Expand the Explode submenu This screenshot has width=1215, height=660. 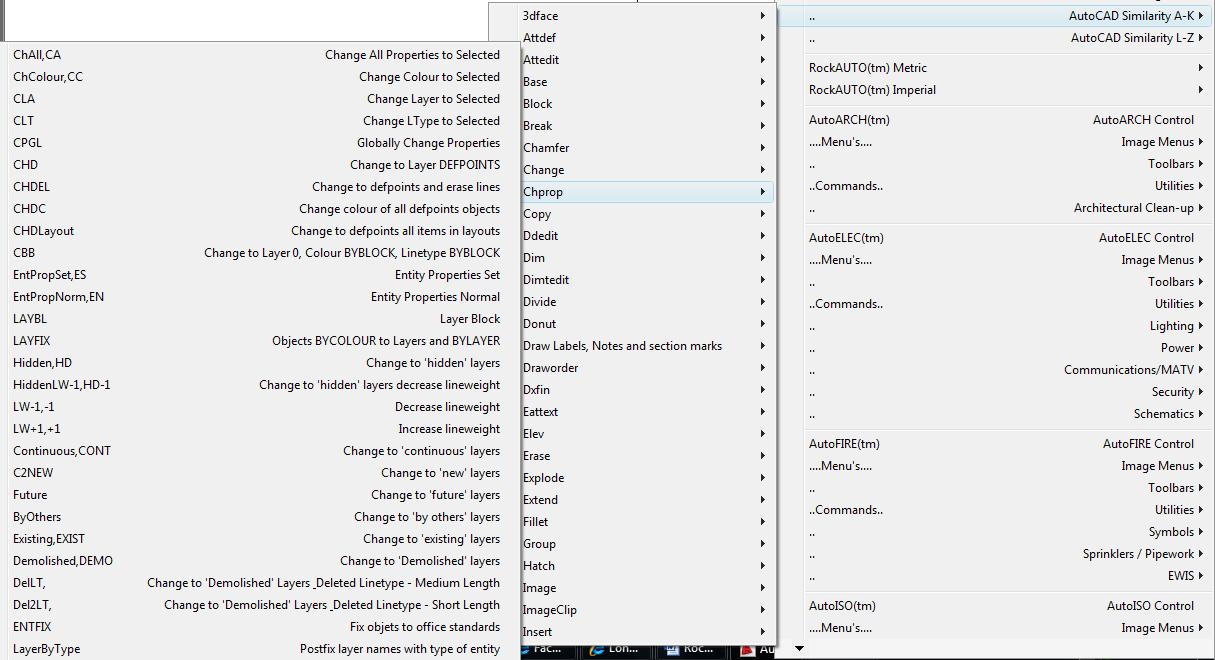[646, 478]
